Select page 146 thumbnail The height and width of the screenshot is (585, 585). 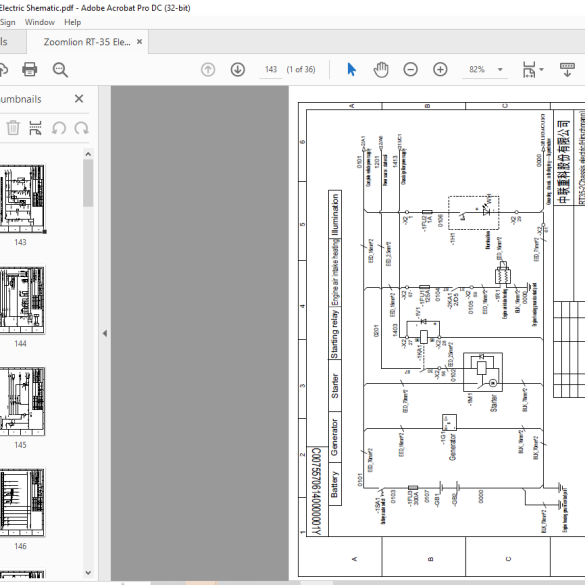[x=22, y=503]
